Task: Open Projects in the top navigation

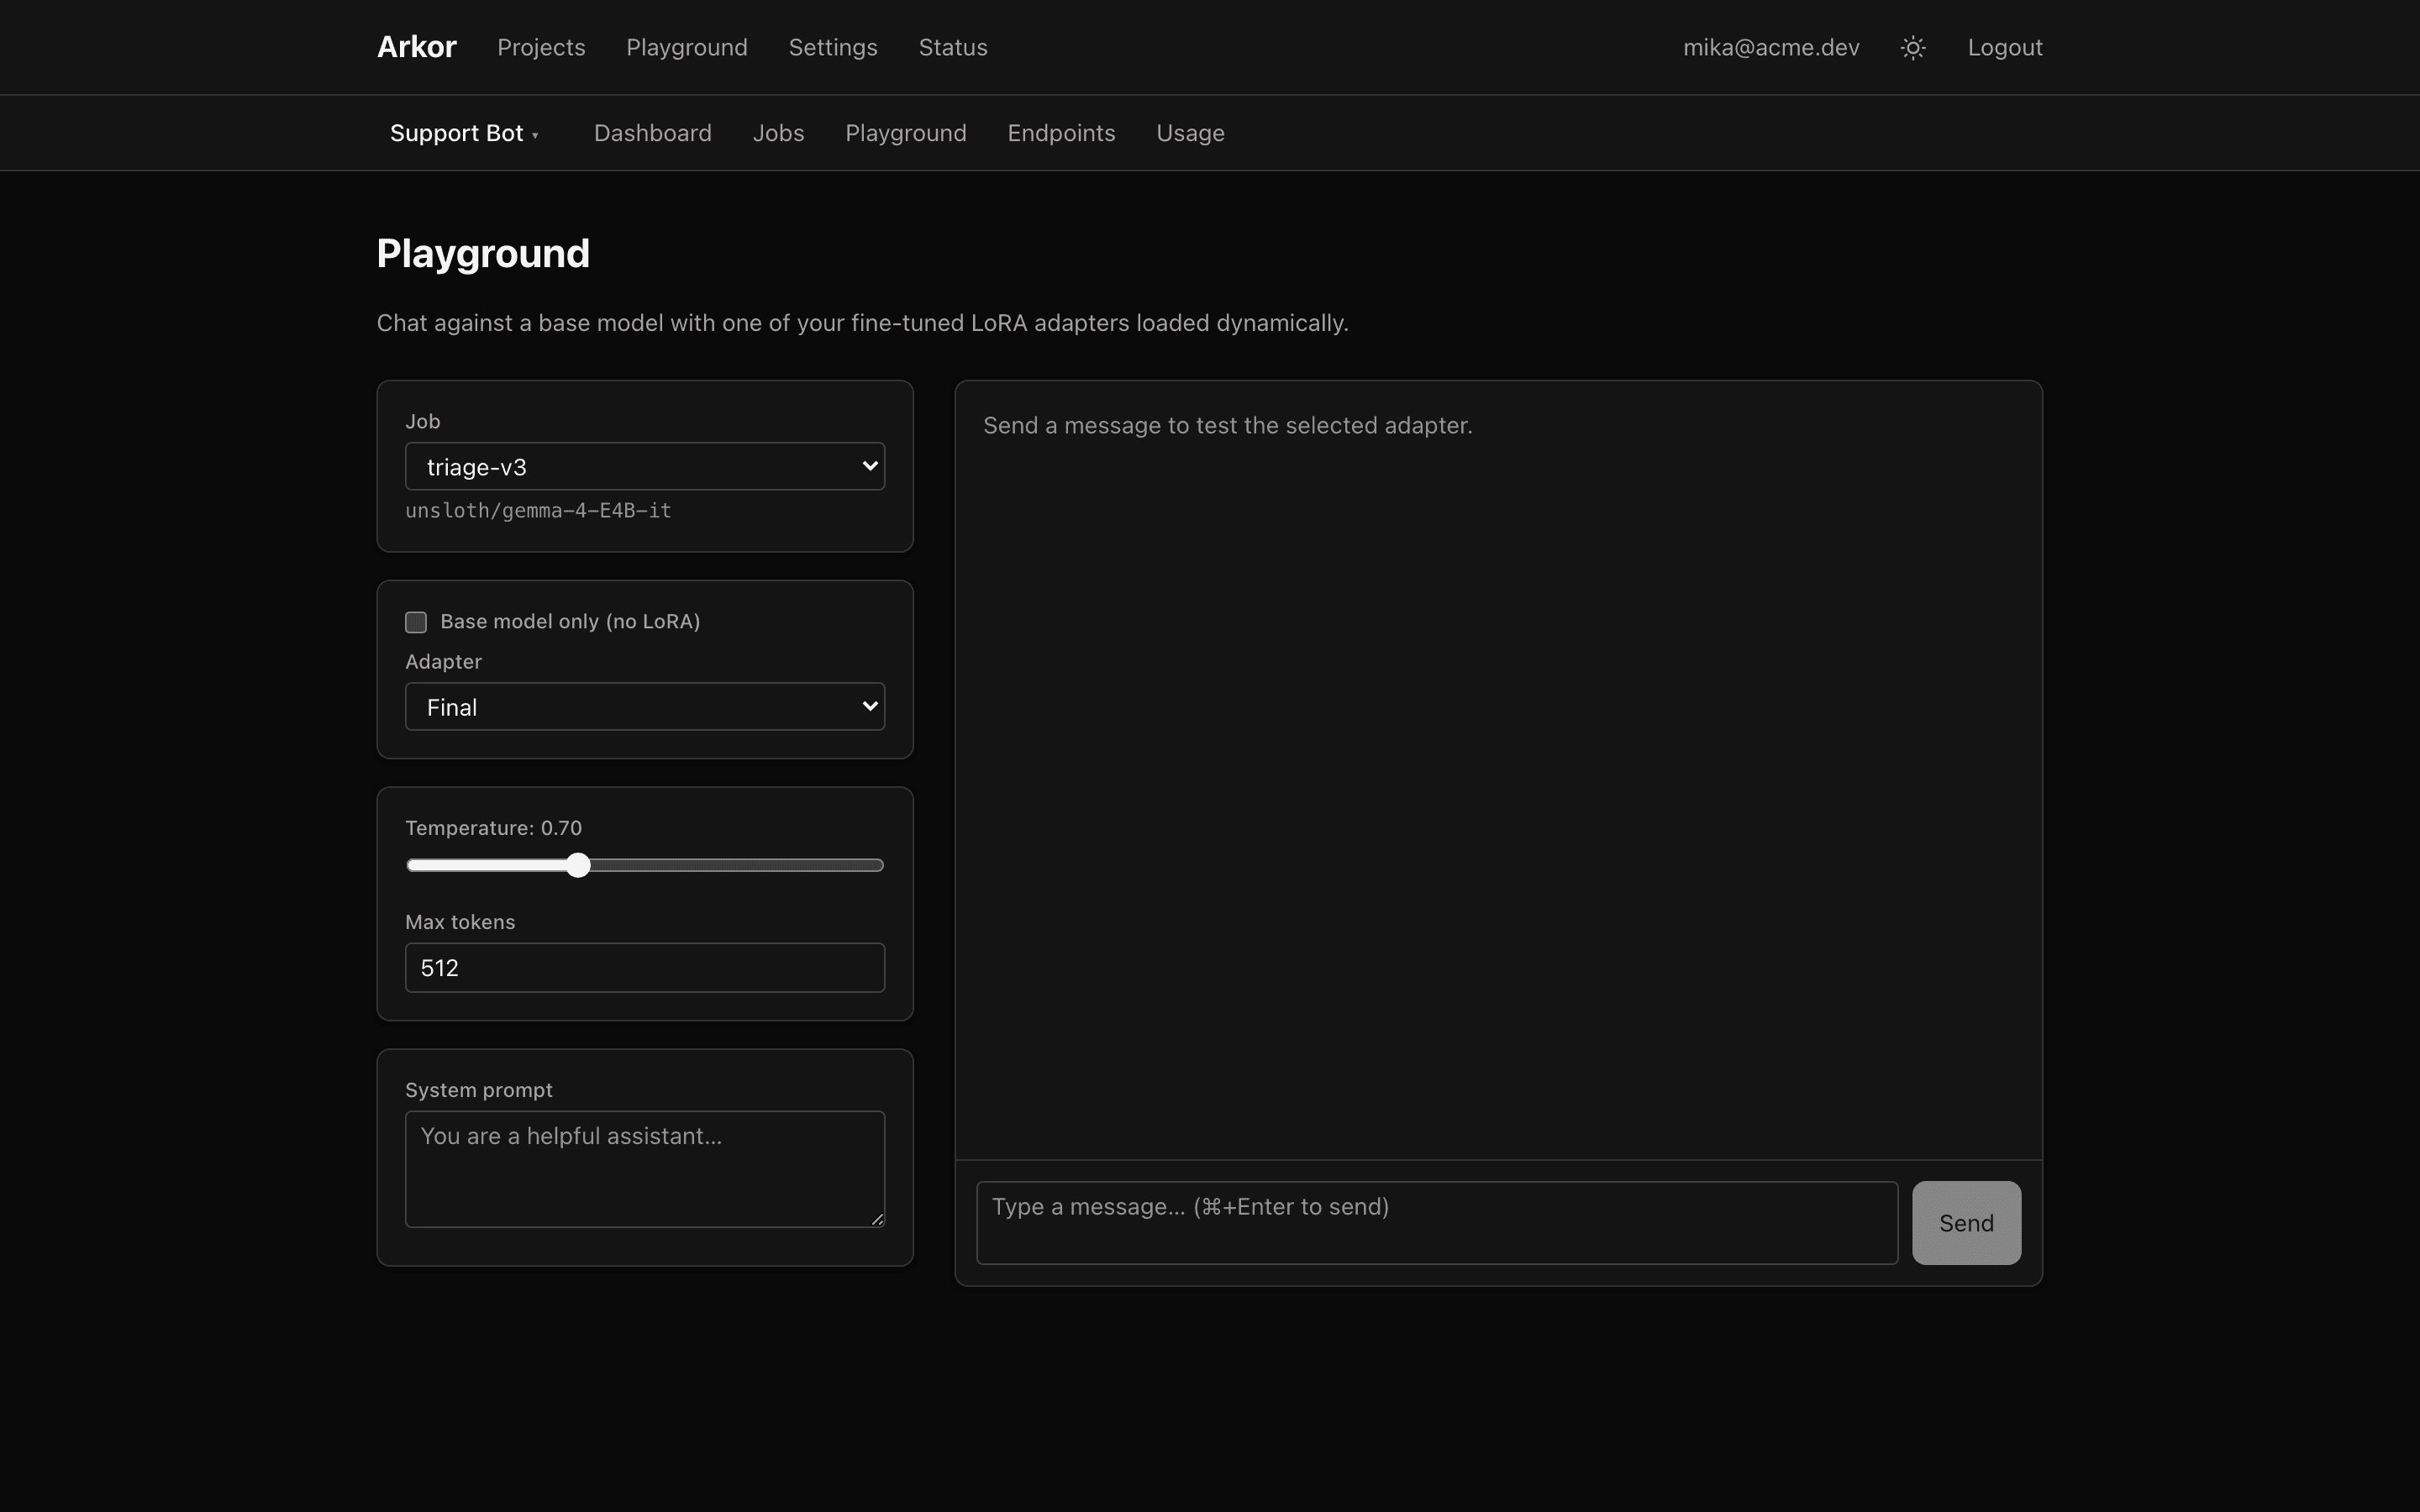Action: pos(541,47)
